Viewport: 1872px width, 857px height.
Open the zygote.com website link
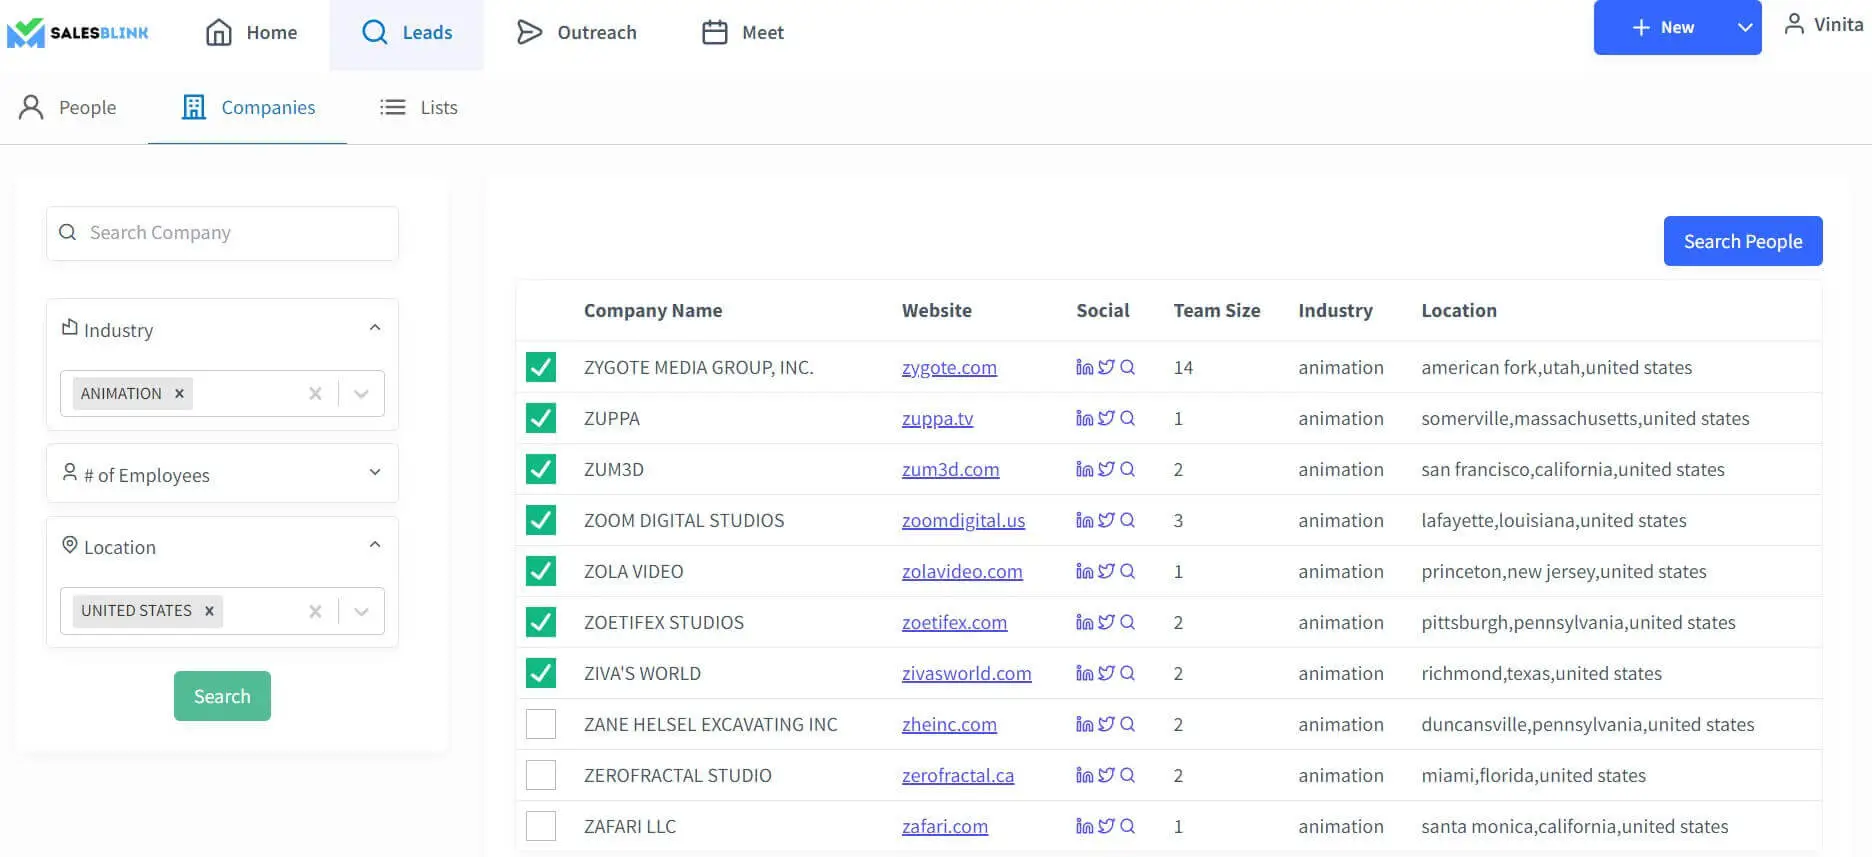(949, 367)
